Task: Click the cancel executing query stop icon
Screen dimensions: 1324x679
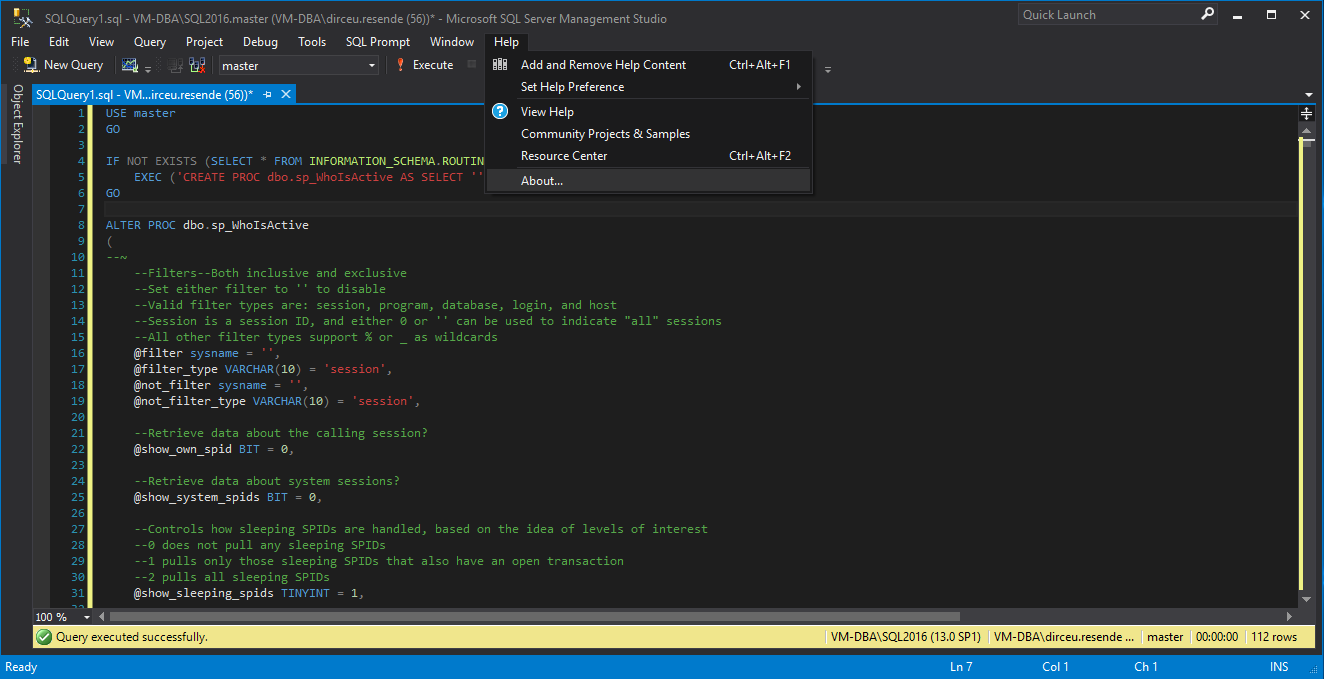Action: click(x=472, y=65)
